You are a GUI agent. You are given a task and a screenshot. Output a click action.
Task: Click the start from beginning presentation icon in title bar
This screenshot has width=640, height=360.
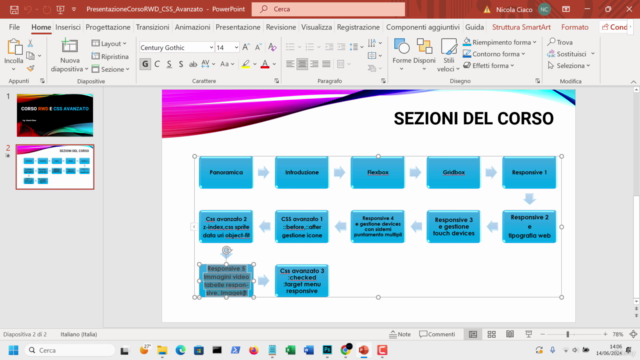[60, 9]
